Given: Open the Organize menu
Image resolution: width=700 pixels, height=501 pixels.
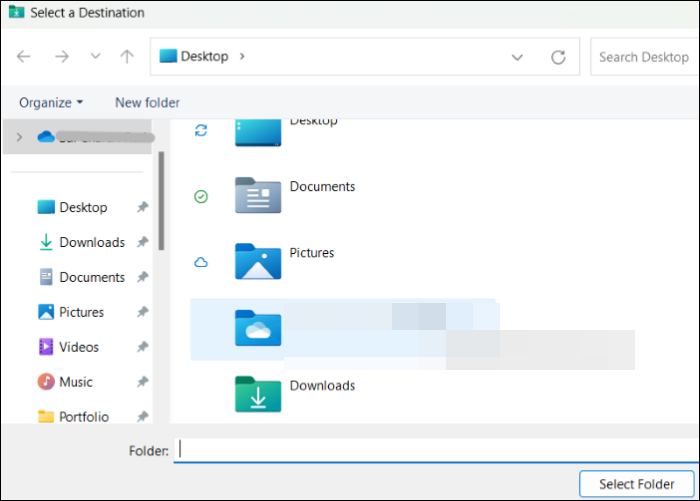Looking at the screenshot, I should click(x=51, y=103).
